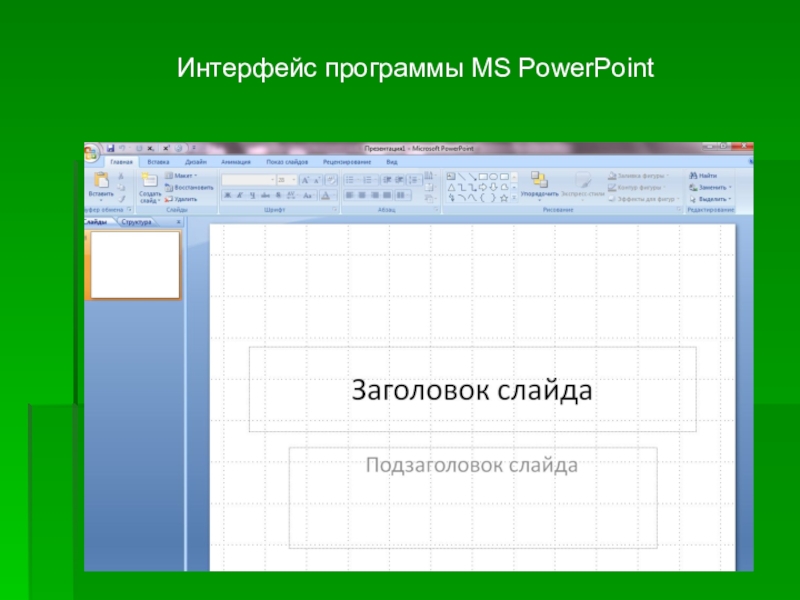
Task: Open the Вид tab
Action: (x=392, y=162)
